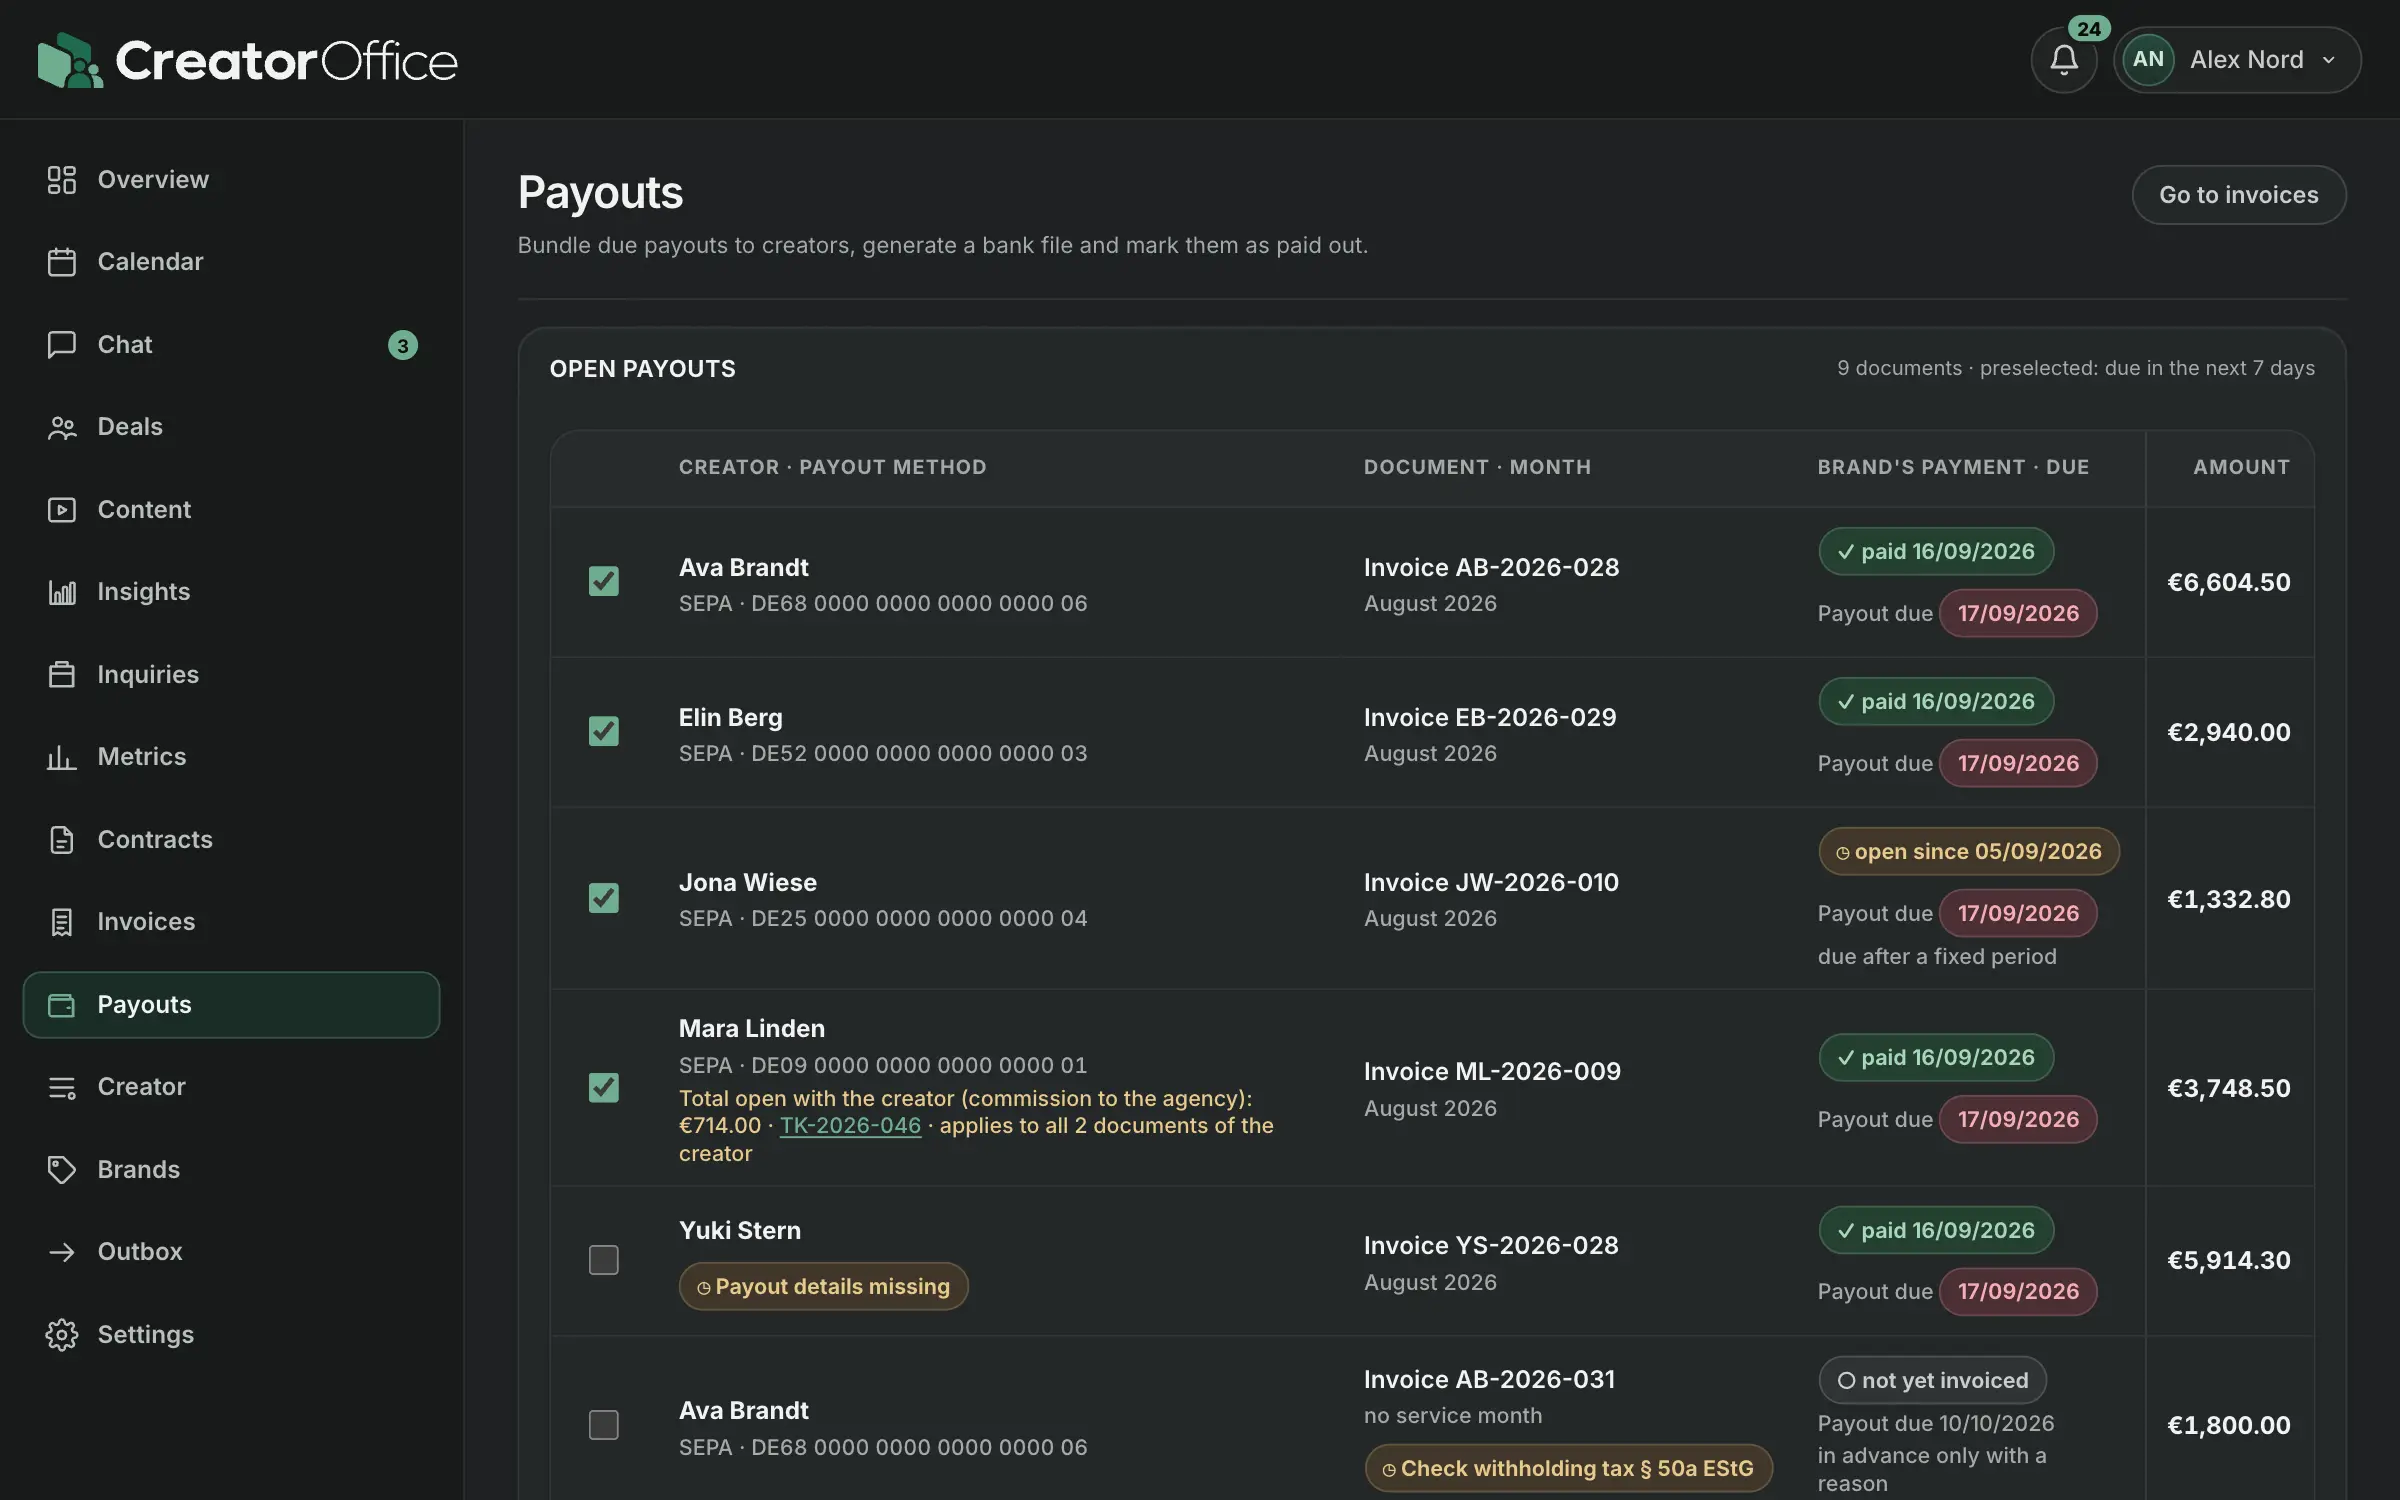Screen dimensions: 2400x1500
Task: Go to Deals in sidebar
Action: [x=231, y=427]
